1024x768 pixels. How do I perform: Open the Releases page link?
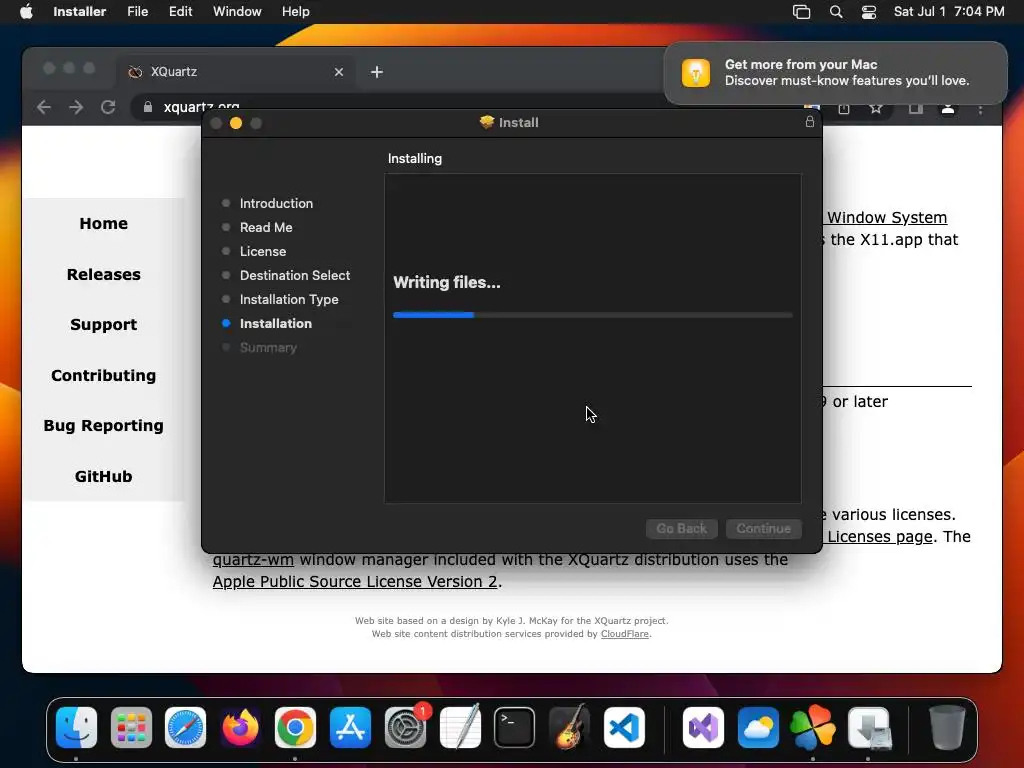tap(103, 274)
